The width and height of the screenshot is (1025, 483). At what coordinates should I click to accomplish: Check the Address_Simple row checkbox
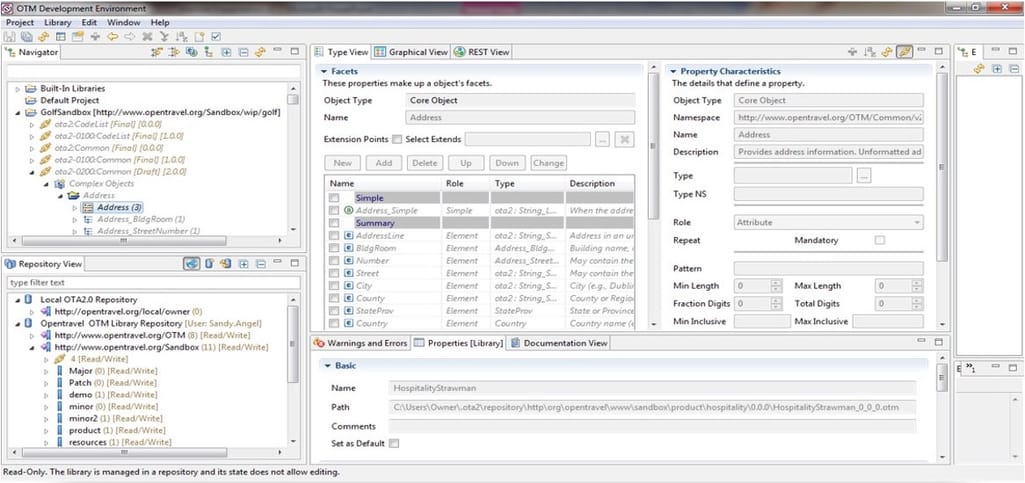(334, 211)
